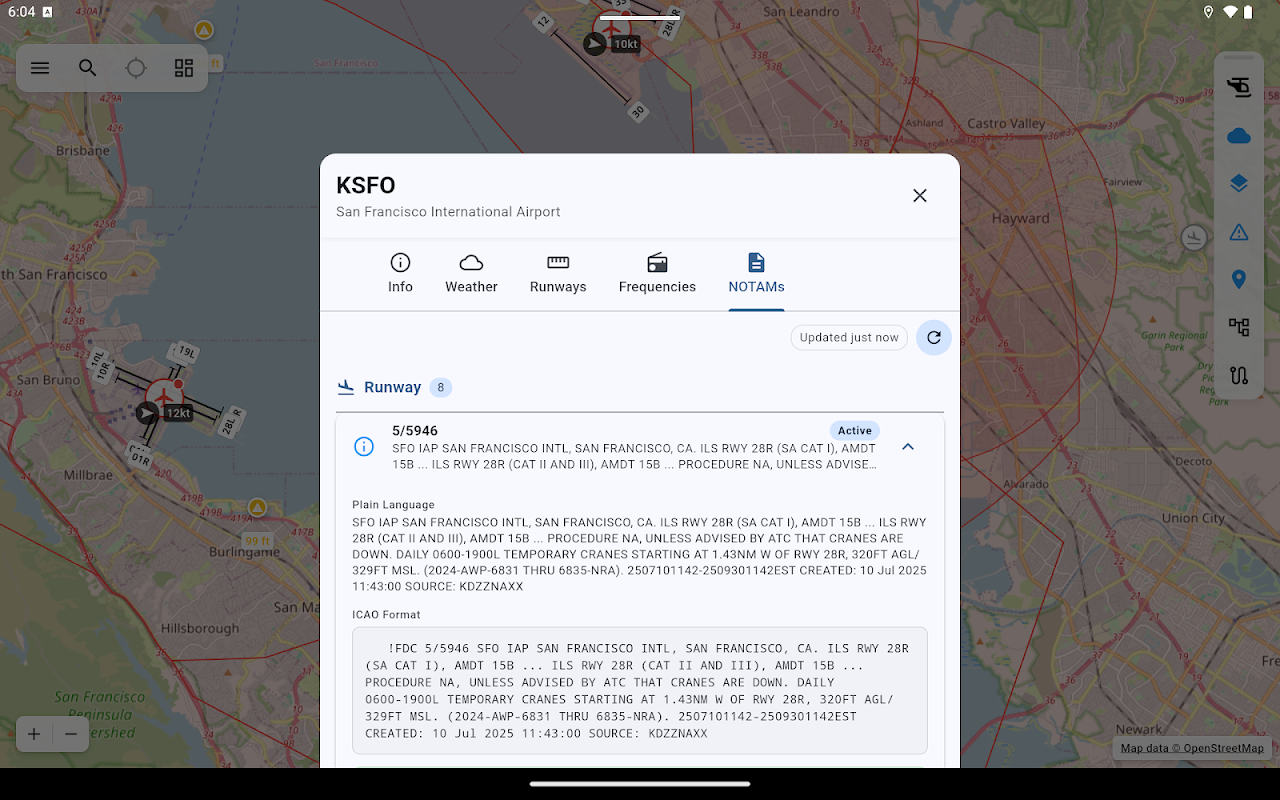Click the Runway section heading
Screen dimensions: 1280x800
pos(392,387)
